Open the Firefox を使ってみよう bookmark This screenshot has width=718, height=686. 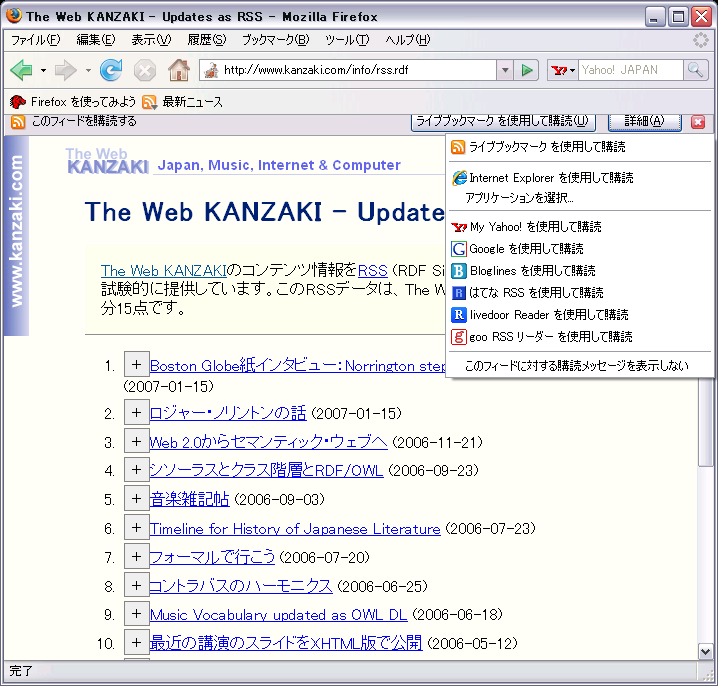[73, 102]
